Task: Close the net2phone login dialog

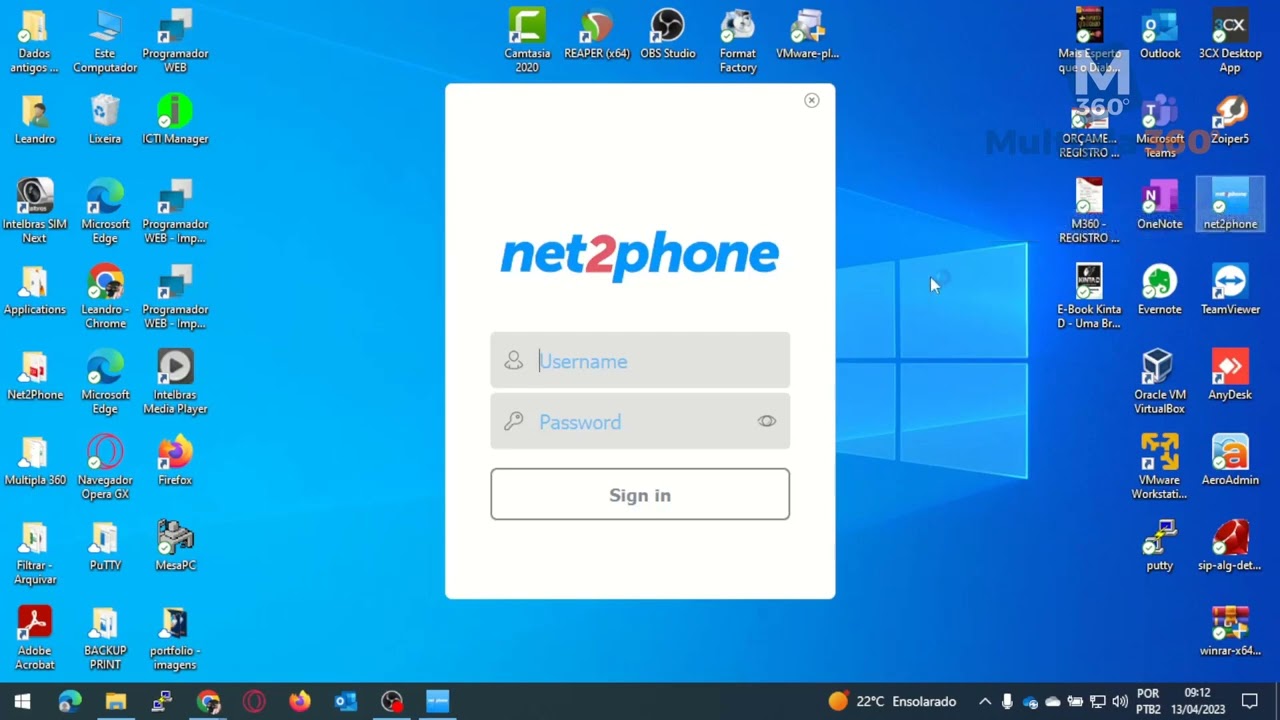Action: pos(812,100)
